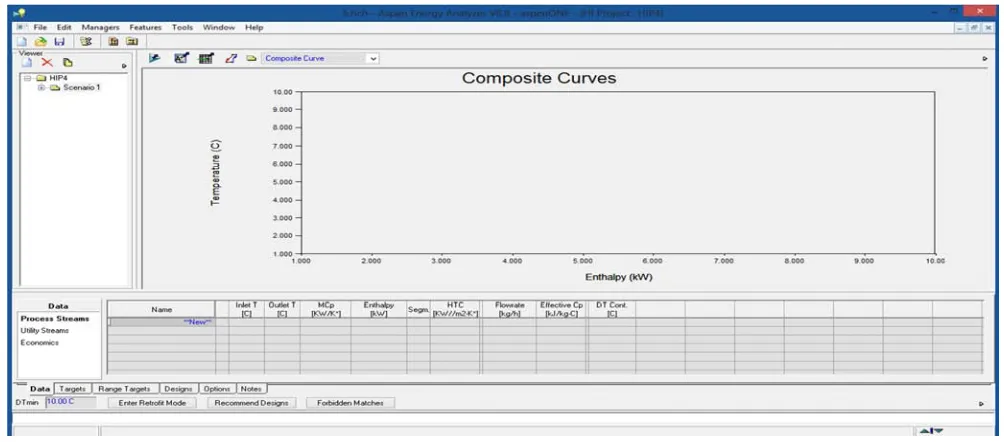Create a new case from main toolbar
The height and width of the screenshot is (442, 1004).
(x=22, y=42)
